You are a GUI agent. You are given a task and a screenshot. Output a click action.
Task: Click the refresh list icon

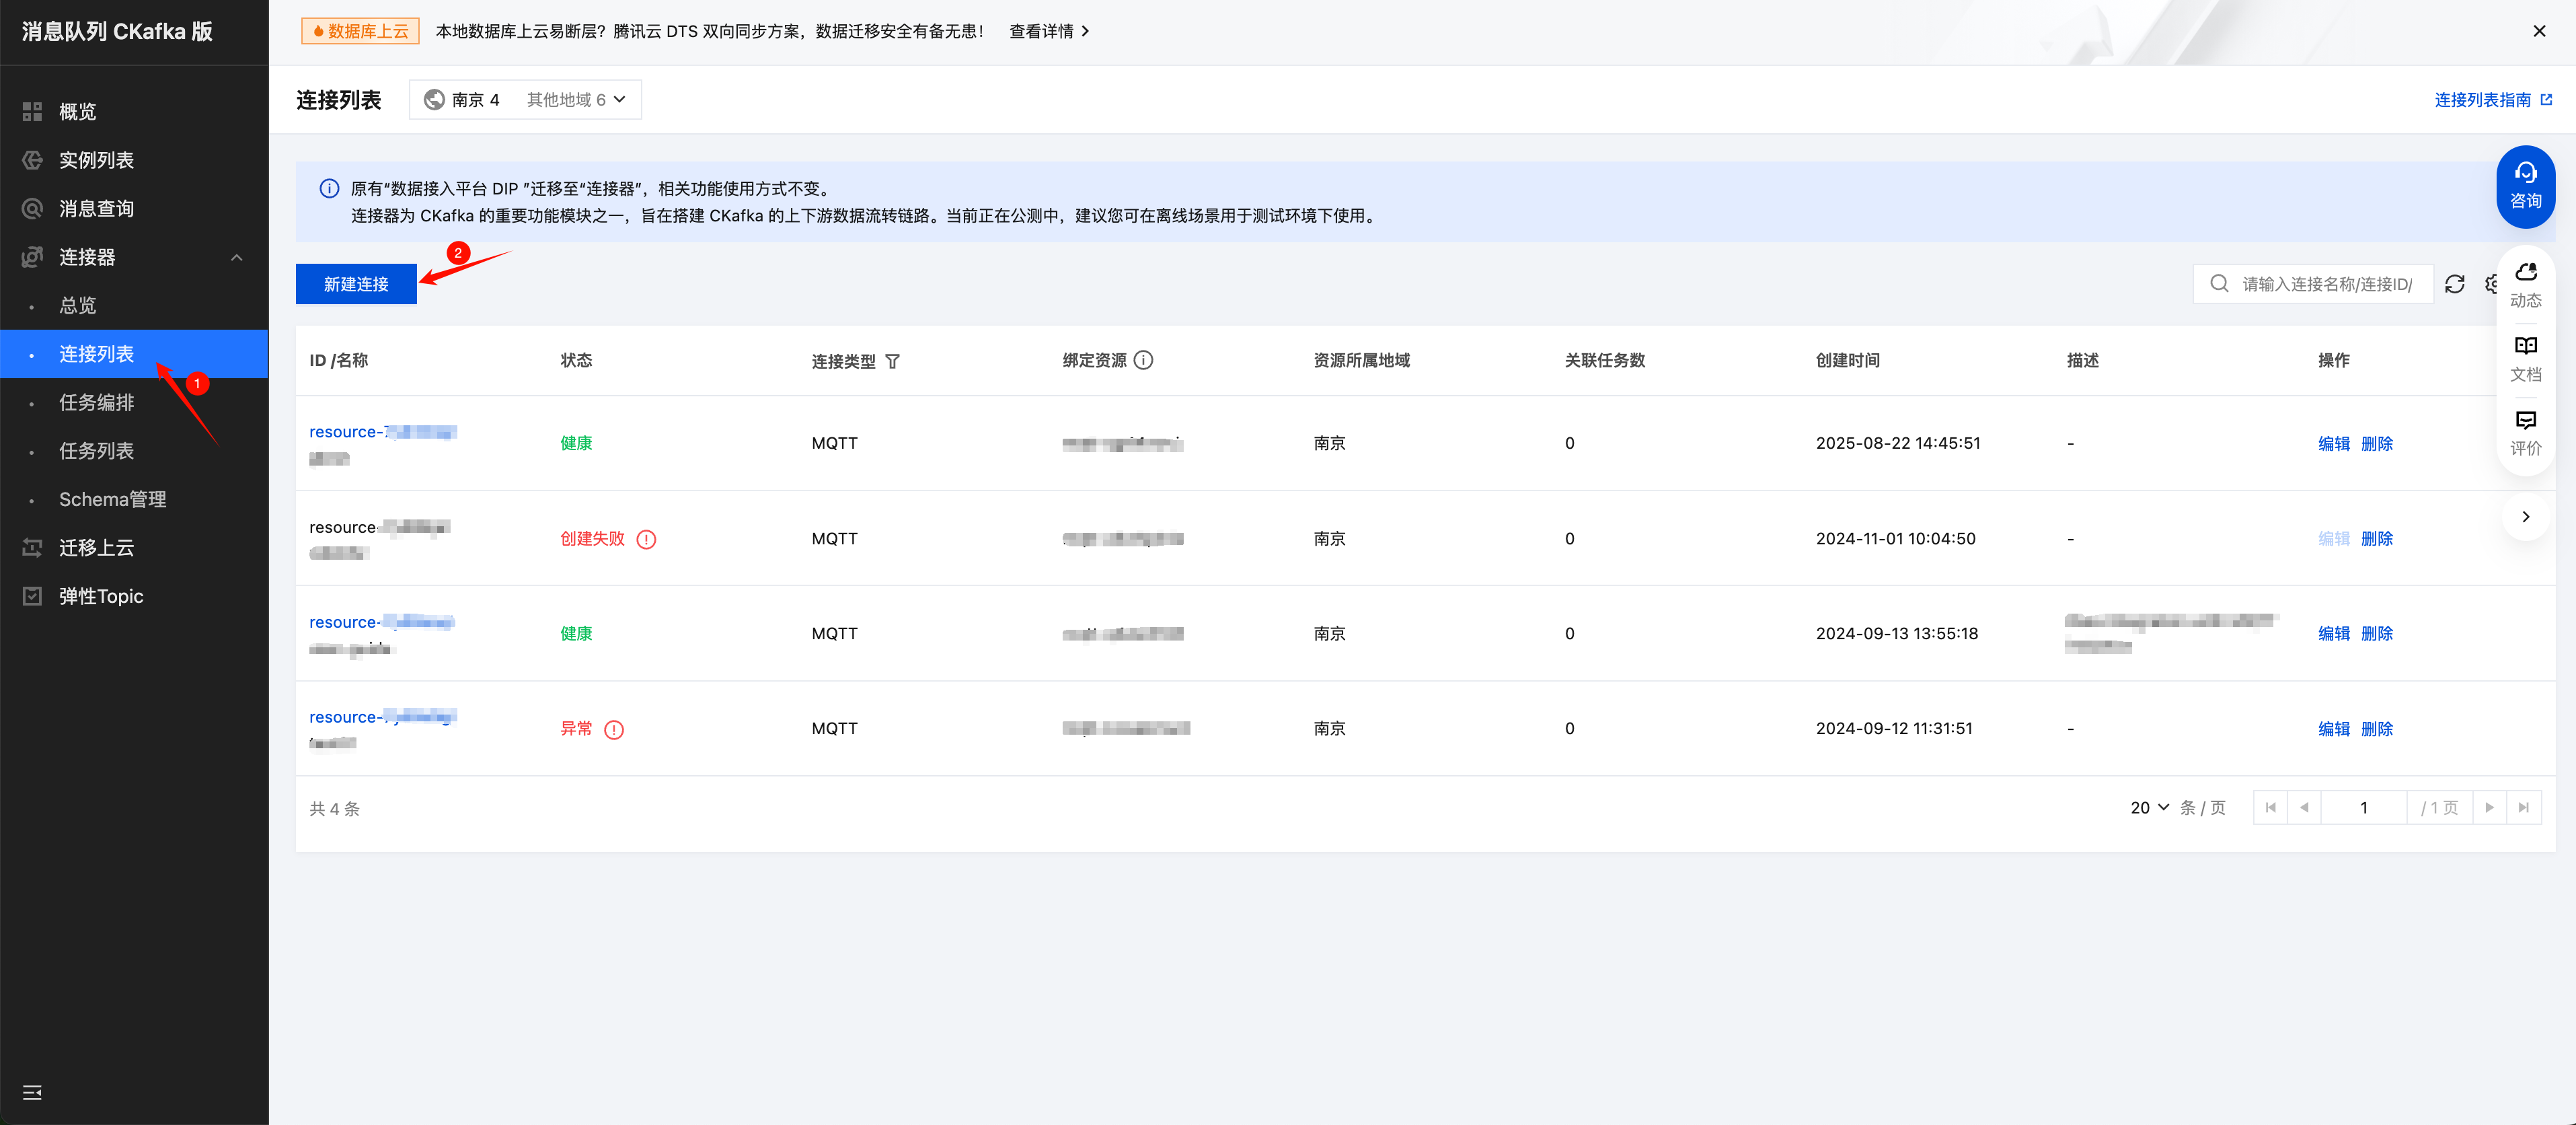pyautogui.click(x=2454, y=284)
